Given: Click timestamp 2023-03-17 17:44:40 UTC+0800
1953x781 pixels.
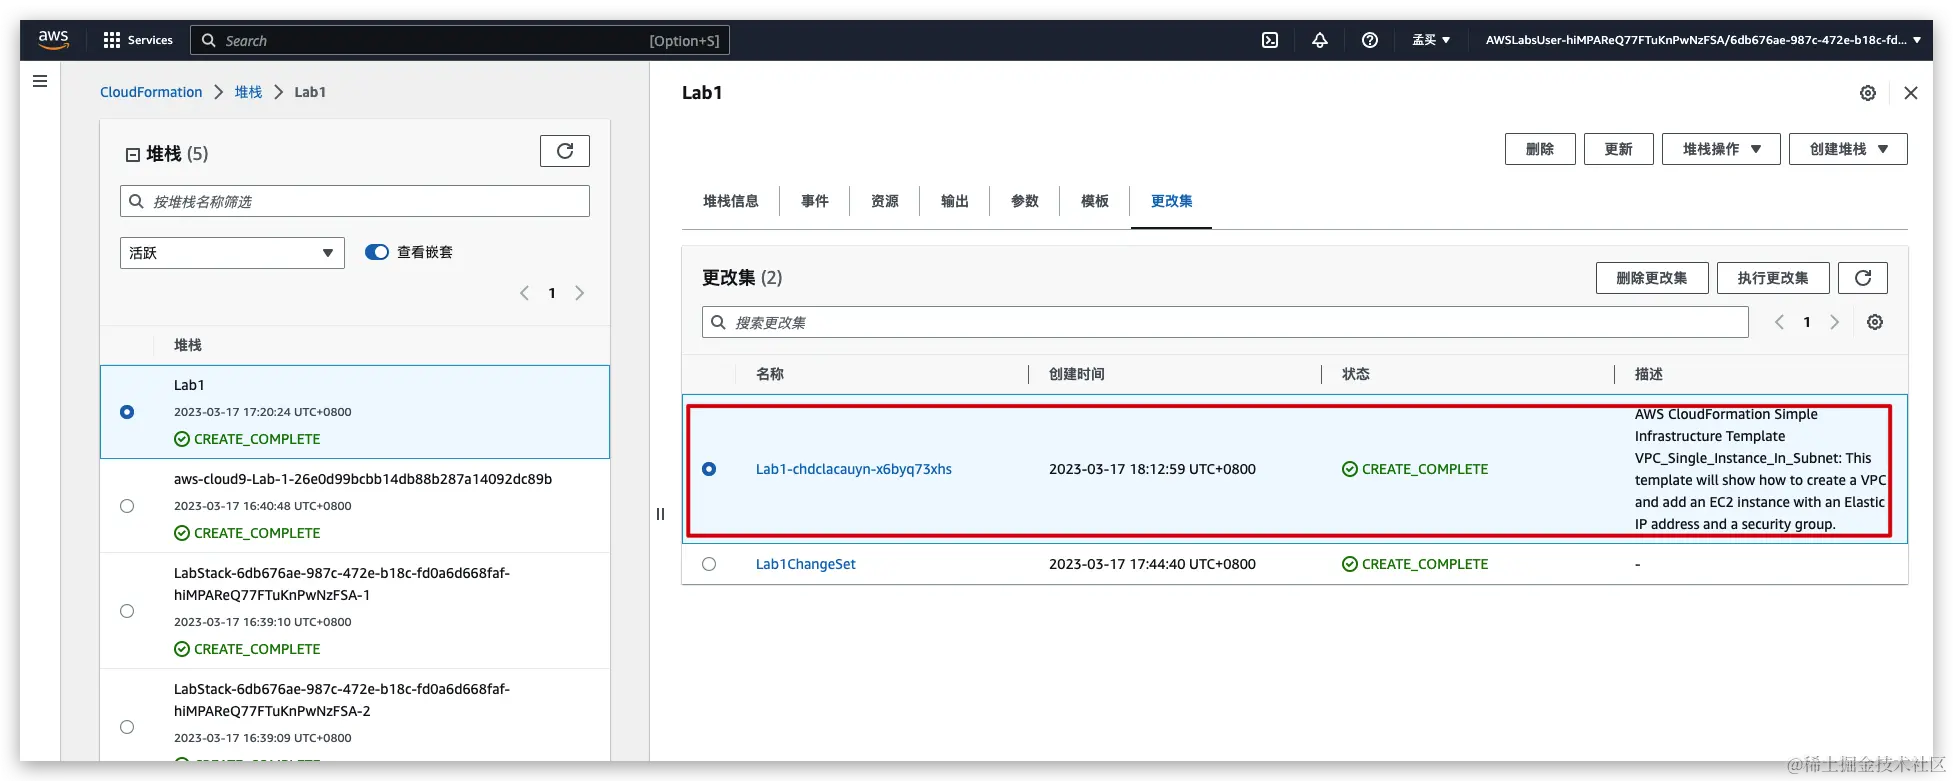Looking at the screenshot, I should [x=1152, y=564].
